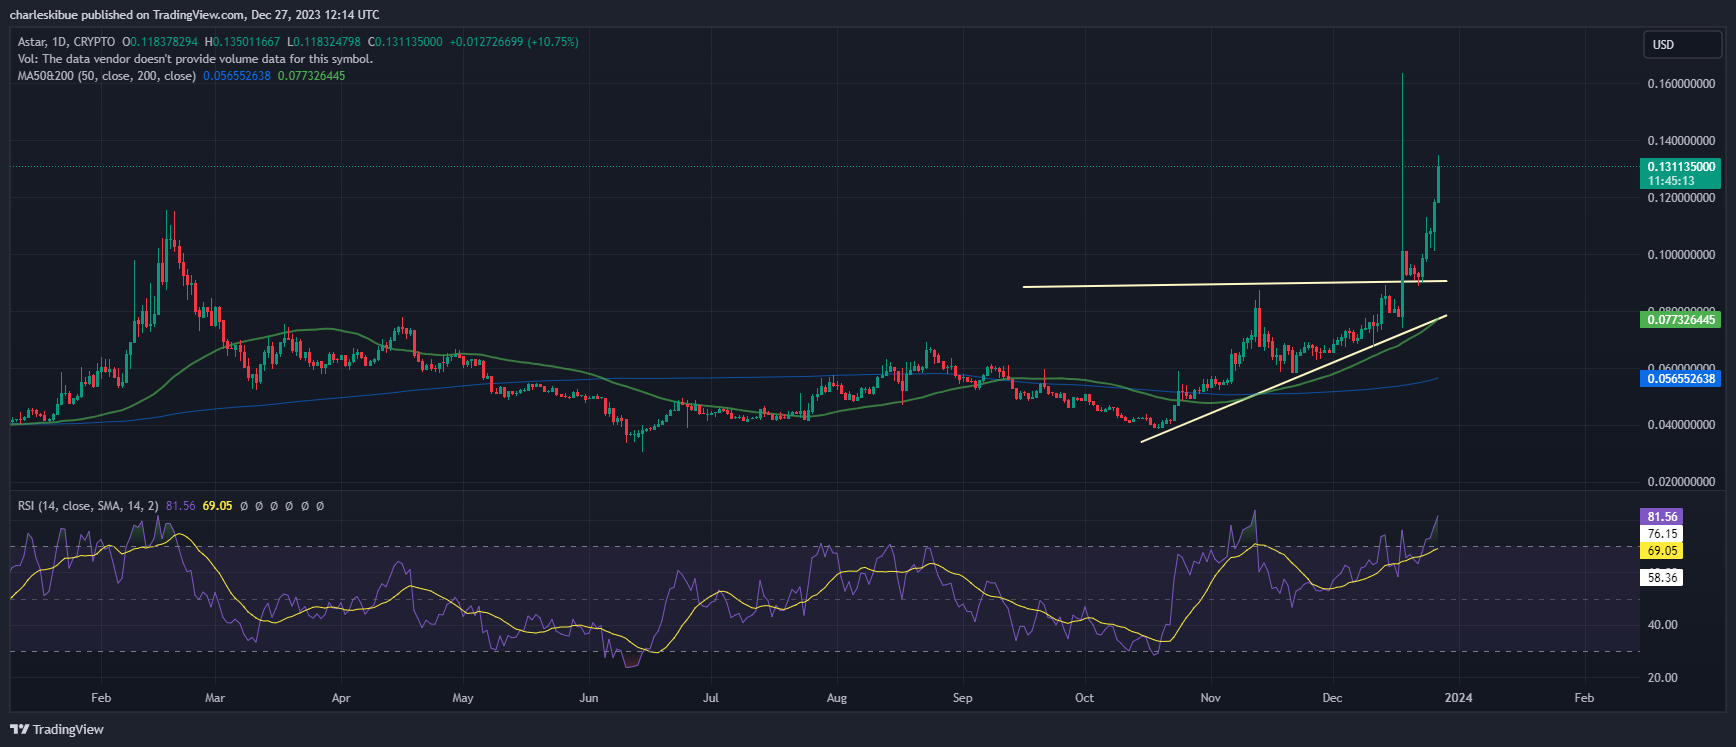The width and height of the screenshot is (1736, 747).
Task: Click the 0.100000000 price axis label
Action: click(x=1681, y=255)
